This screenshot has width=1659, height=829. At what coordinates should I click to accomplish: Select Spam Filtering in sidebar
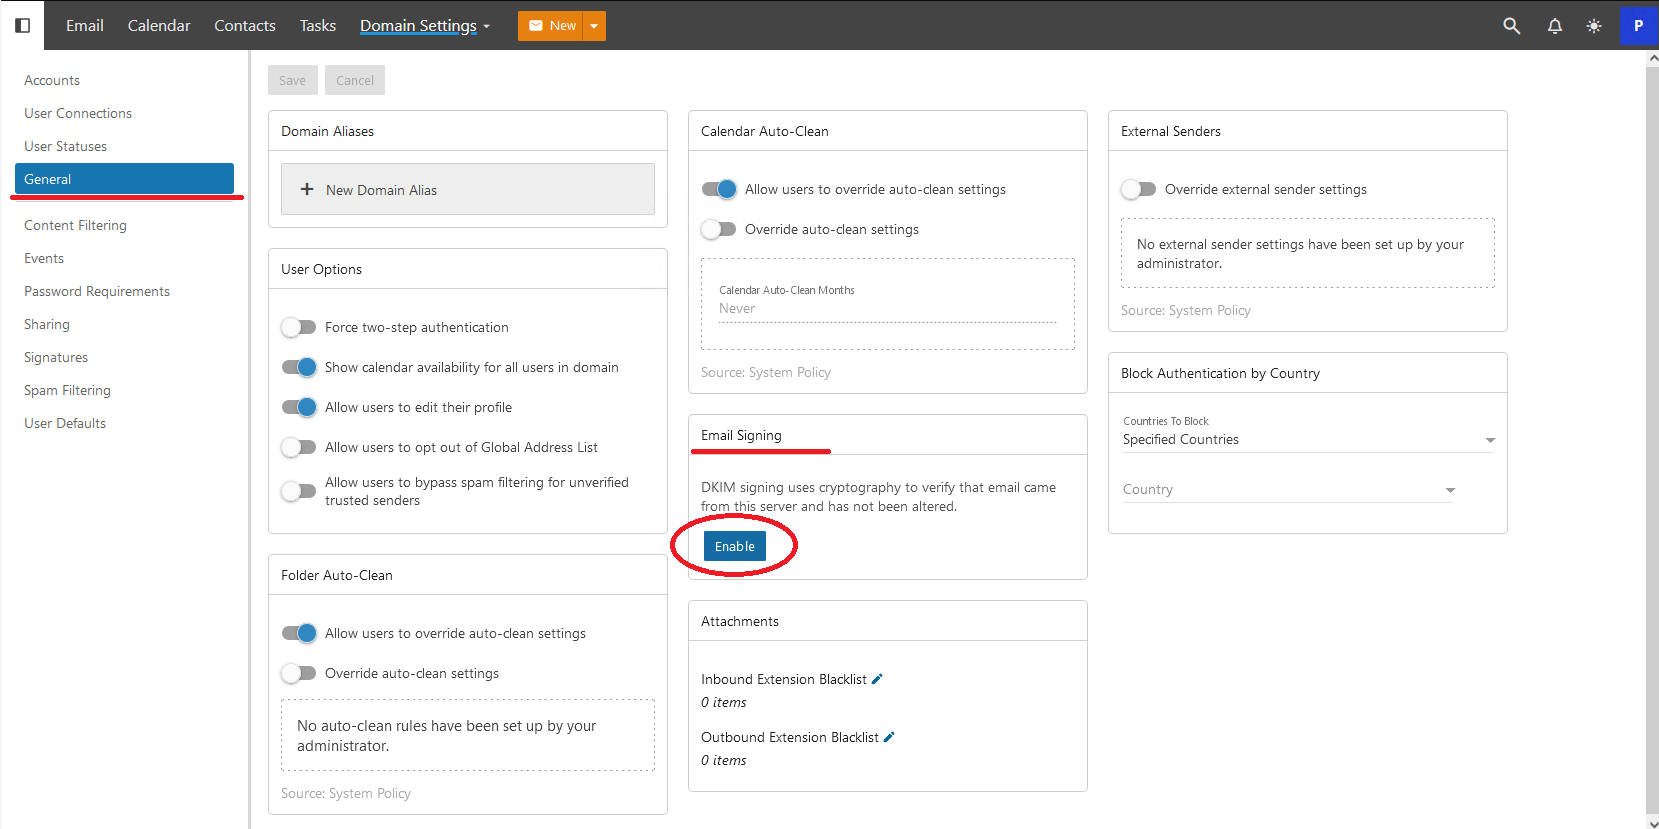pyautogui.click(x=67, y=390)
